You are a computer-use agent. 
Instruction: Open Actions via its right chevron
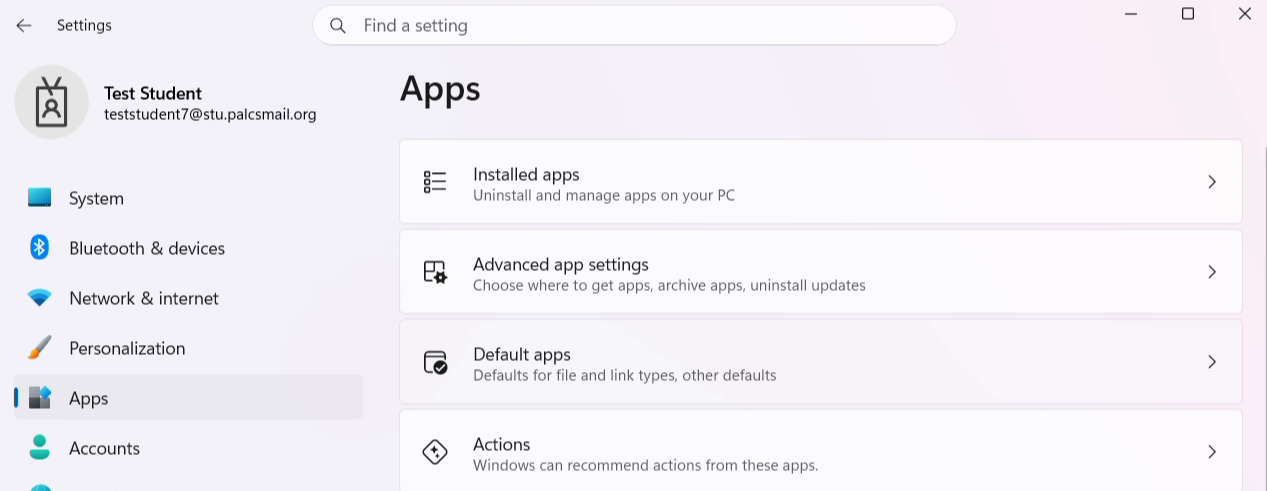click(x=1212, y=452)
